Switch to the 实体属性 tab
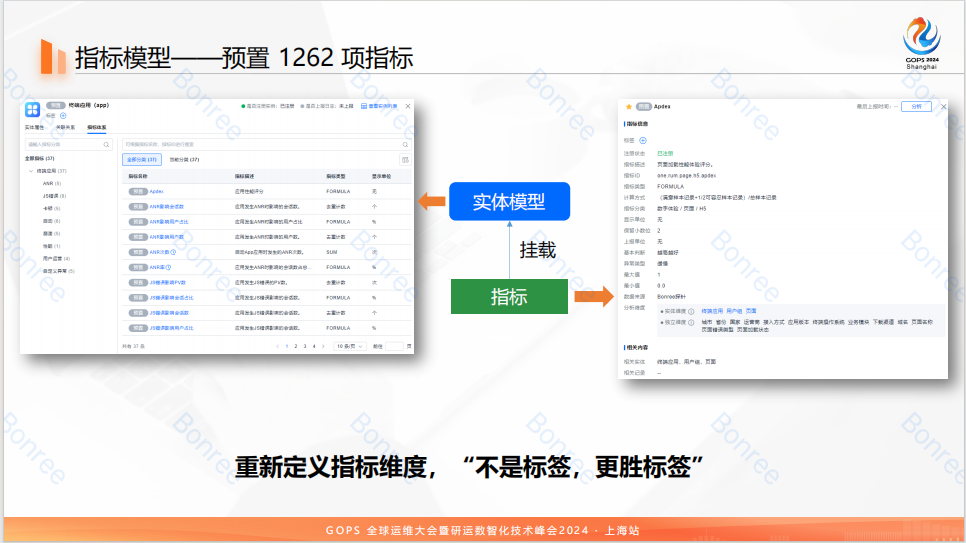This screenshot has width=966, height=543. (x=34, y=128)
